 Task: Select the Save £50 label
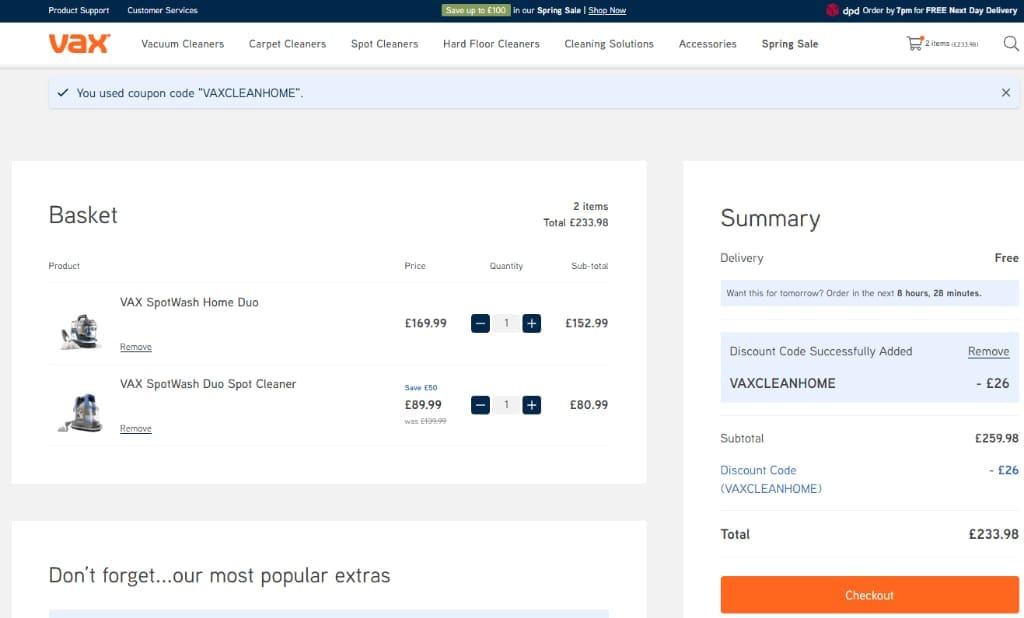pos(421,387)
